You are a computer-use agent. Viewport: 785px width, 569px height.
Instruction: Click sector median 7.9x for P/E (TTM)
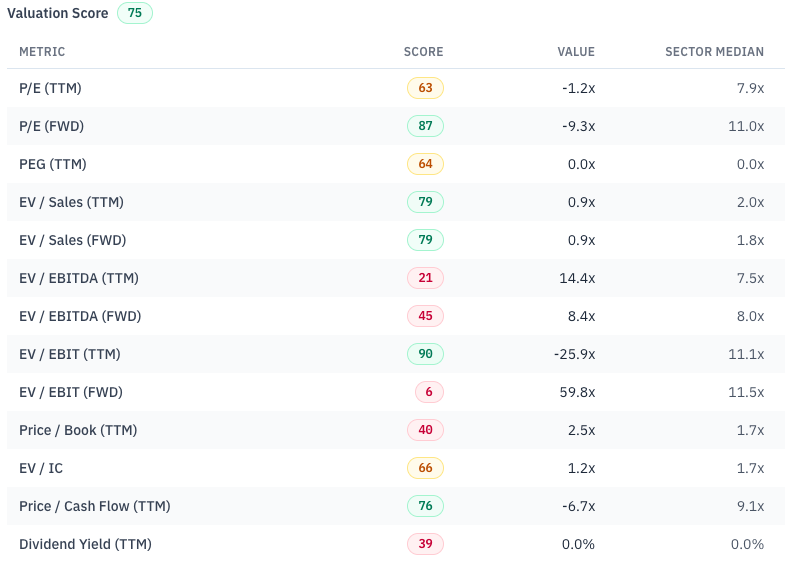(750, 89)
